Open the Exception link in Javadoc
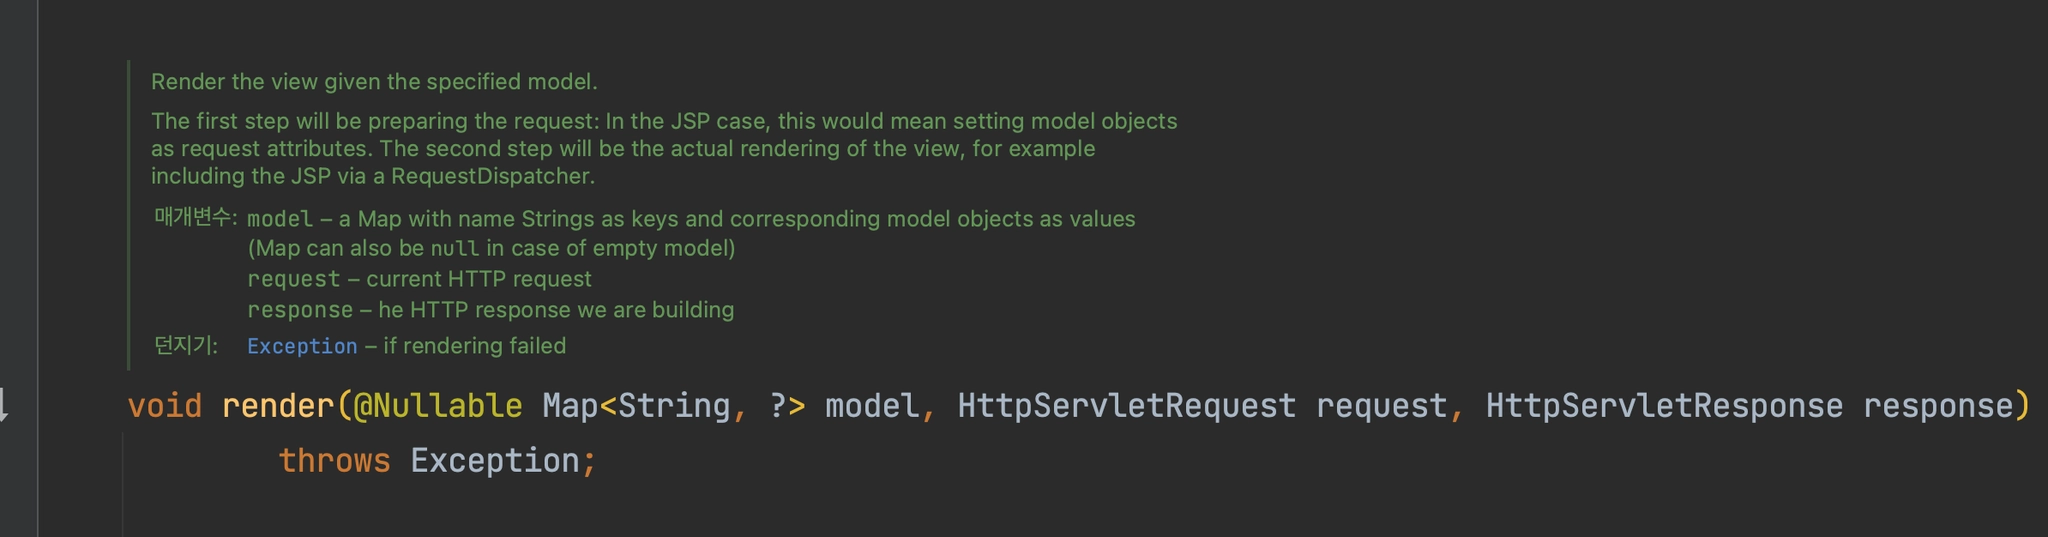Image resolution: width=2048 pixels, height=537 pixels. [x=302, y=346]
